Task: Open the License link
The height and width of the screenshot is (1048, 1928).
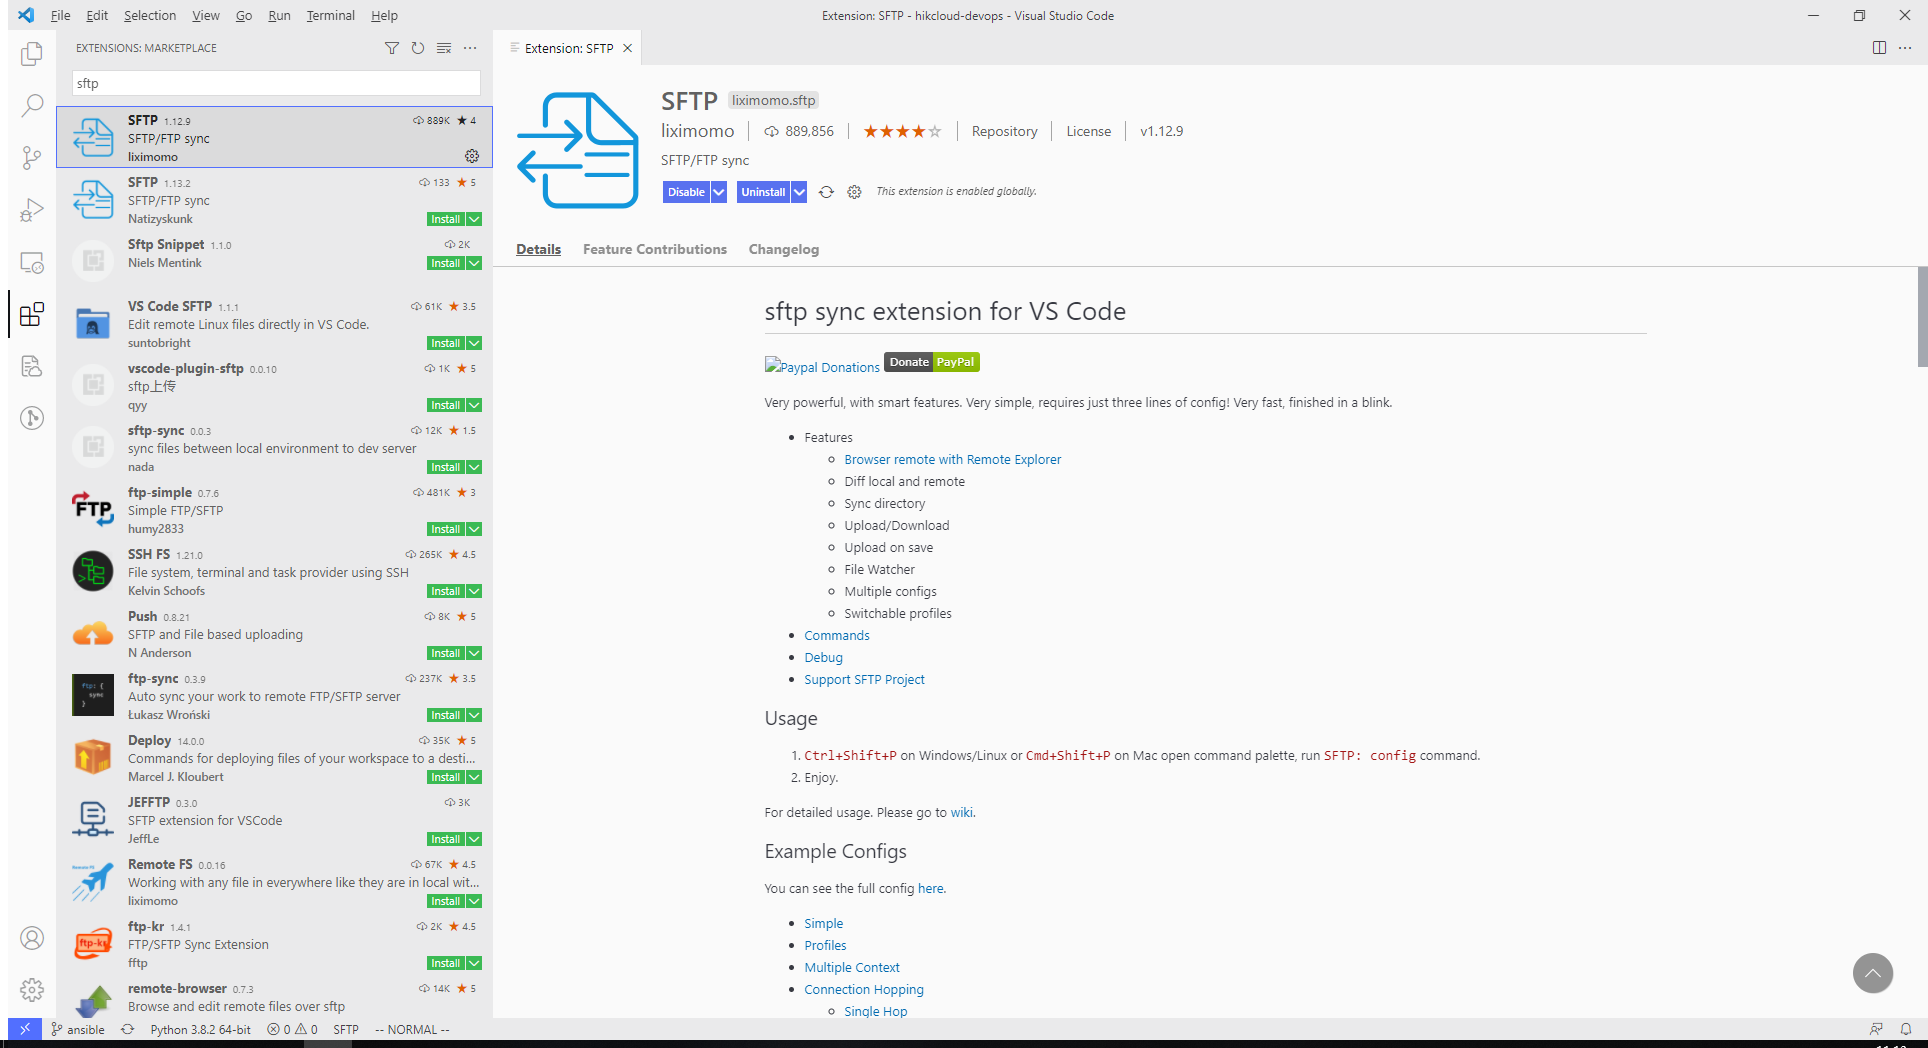Action: (1088, 131)
